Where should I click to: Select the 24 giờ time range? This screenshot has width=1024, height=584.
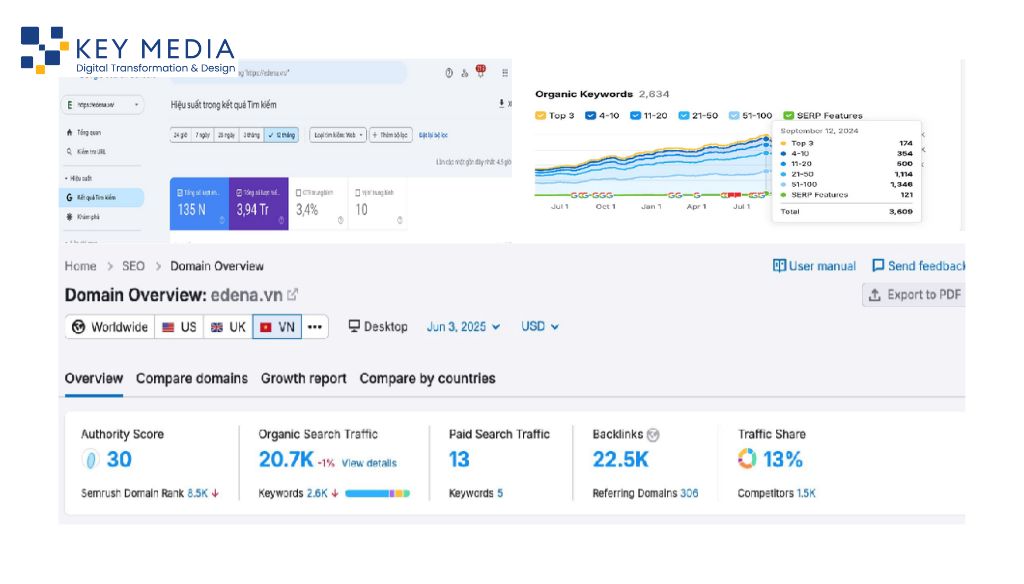180,135
